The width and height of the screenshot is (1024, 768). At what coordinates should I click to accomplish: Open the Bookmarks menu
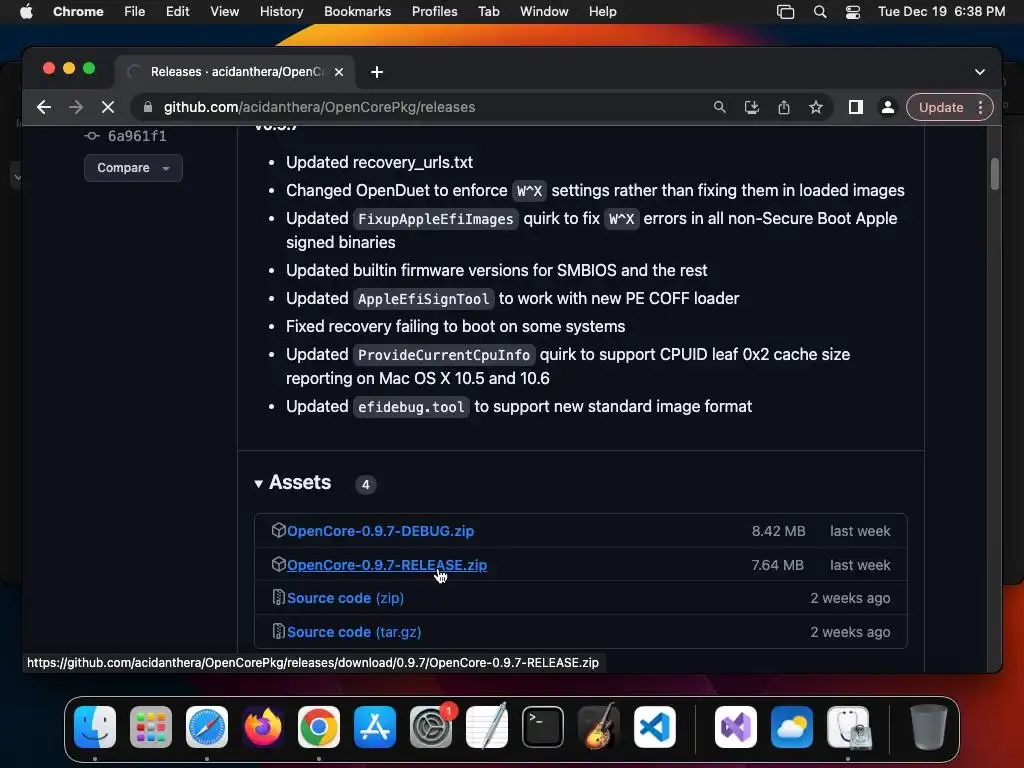357,12
